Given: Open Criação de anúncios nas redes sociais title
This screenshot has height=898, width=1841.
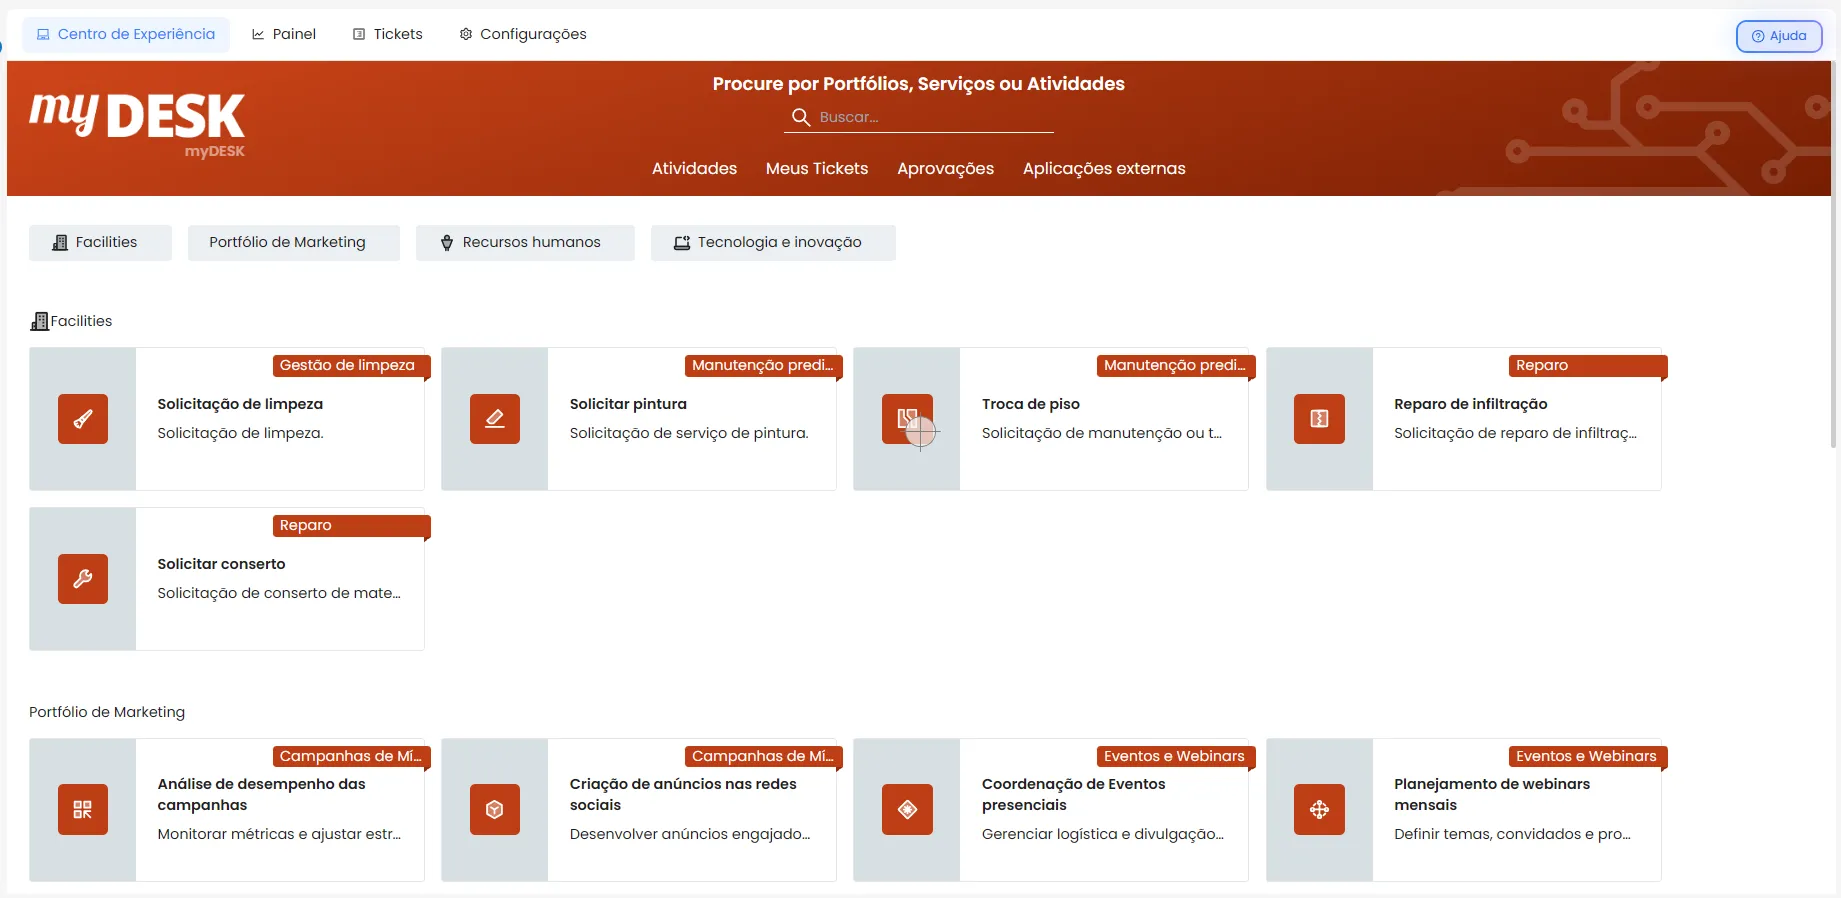Looking at the screenshot, I should [683, 795].
